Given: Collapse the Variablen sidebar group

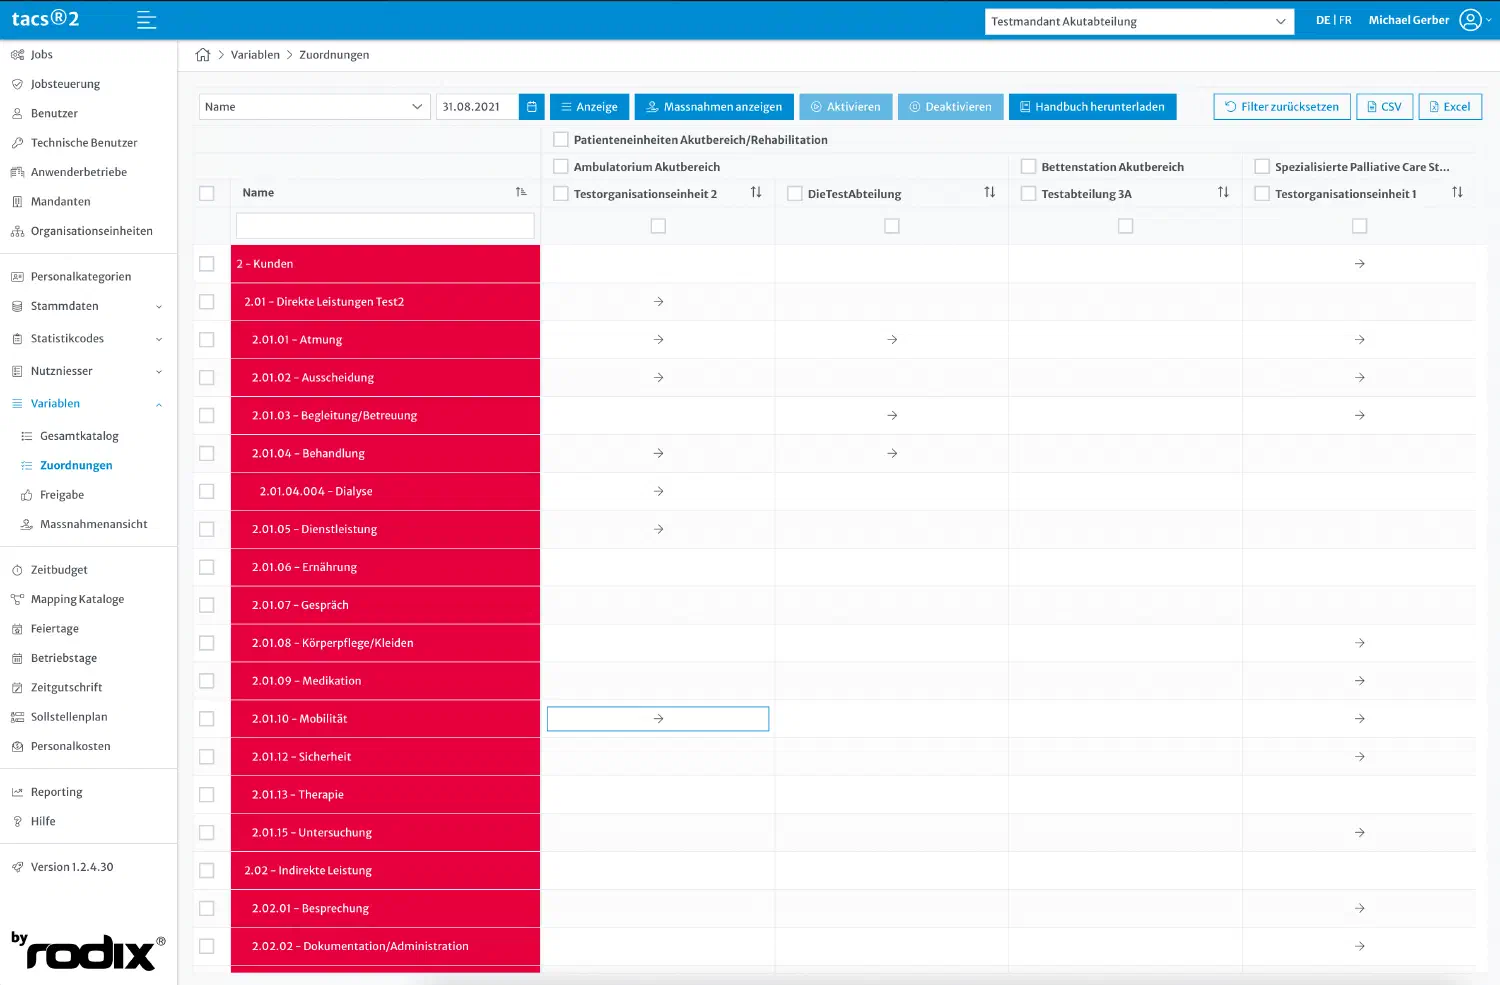Looking at the screenshot, I should [x=158, y=404].
